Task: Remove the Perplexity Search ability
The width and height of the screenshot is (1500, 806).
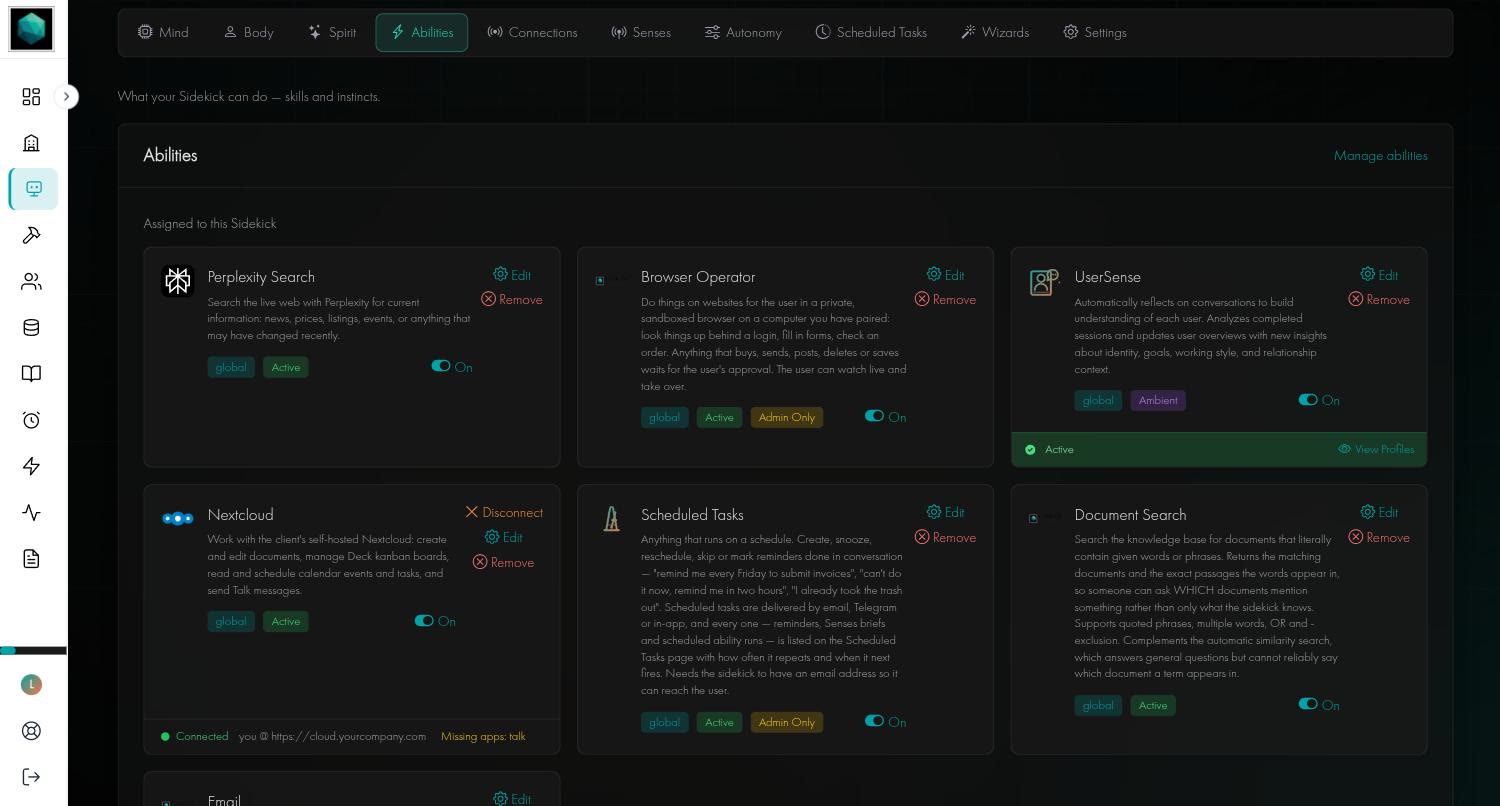Action: coord(512,299)
